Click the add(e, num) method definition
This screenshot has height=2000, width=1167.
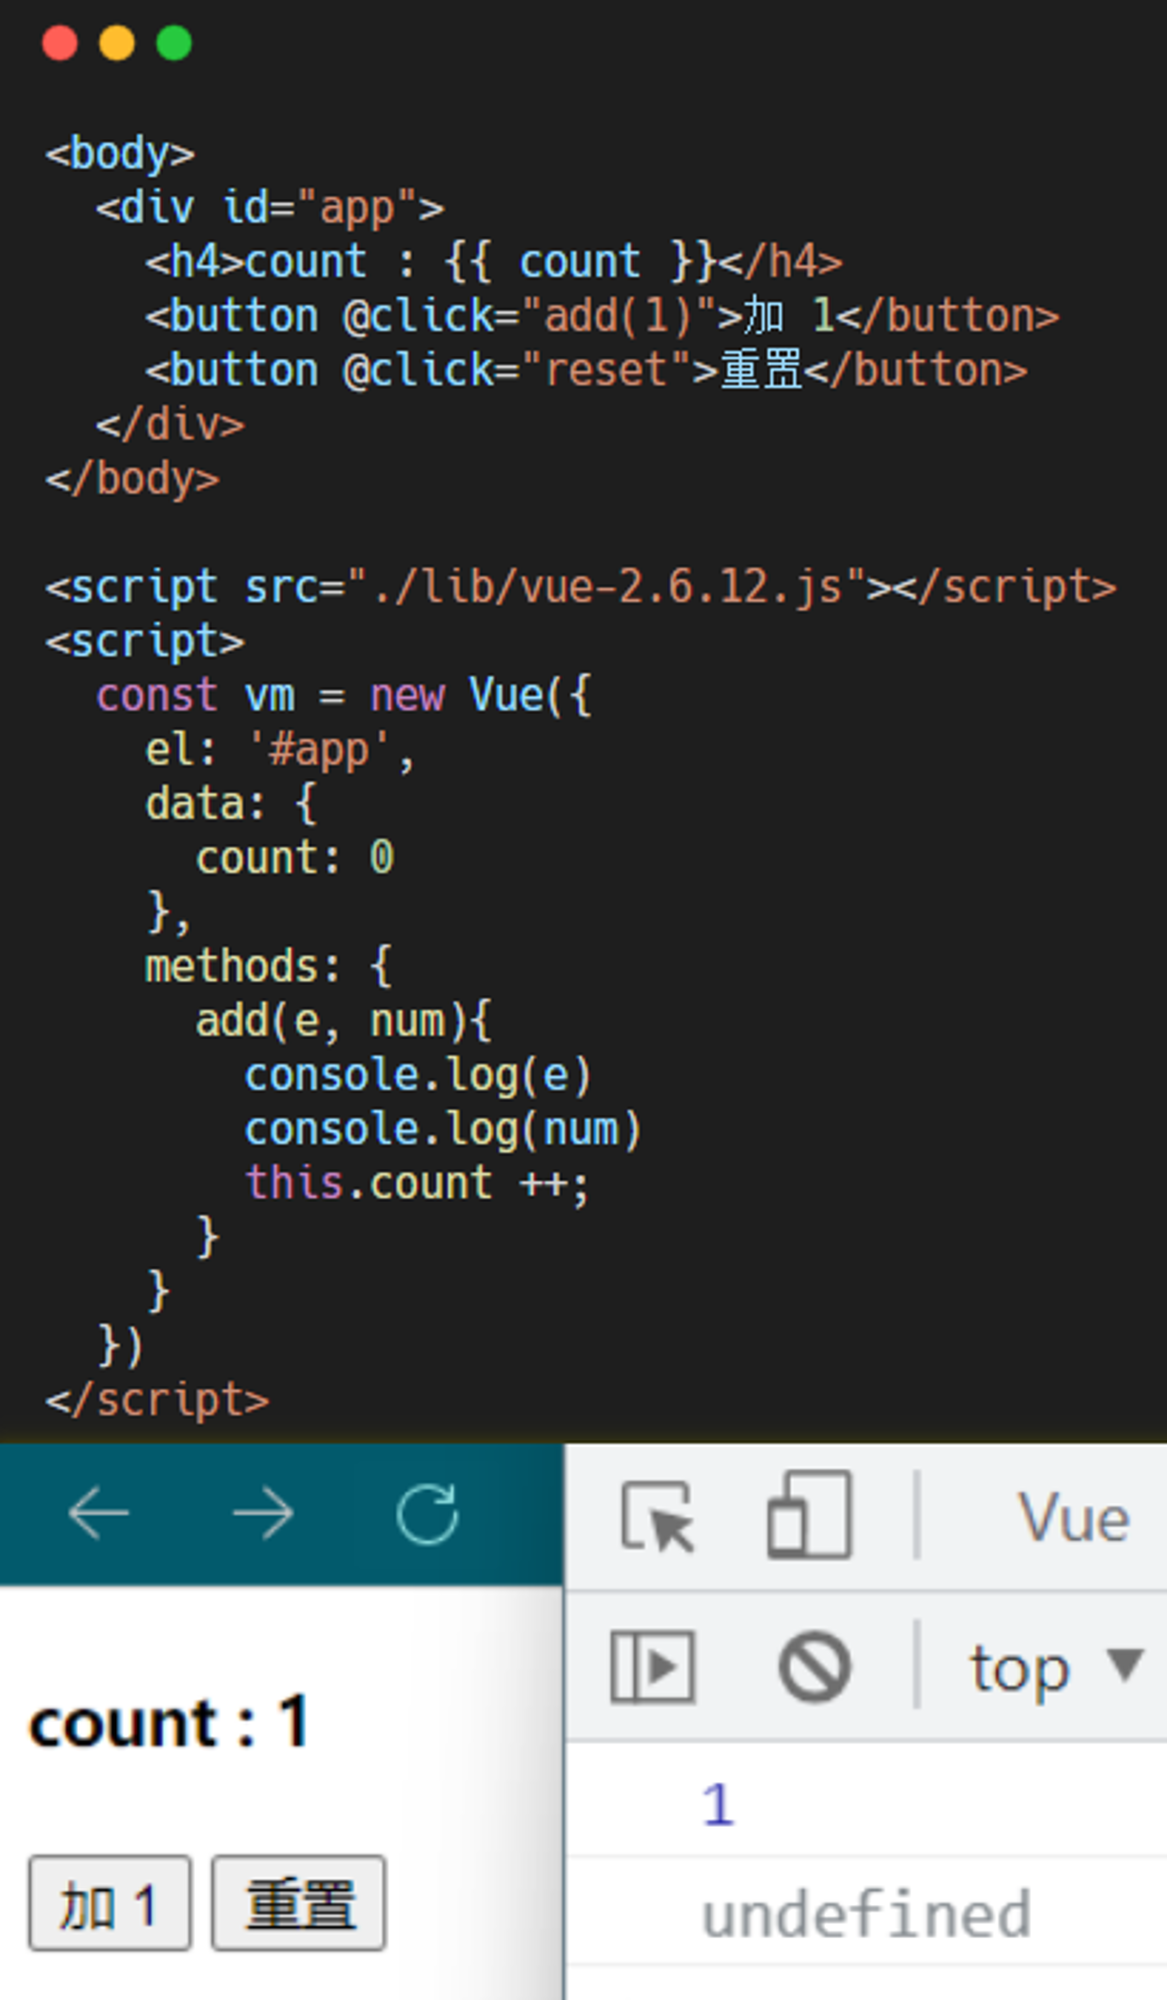click(x=343, y=1022)
